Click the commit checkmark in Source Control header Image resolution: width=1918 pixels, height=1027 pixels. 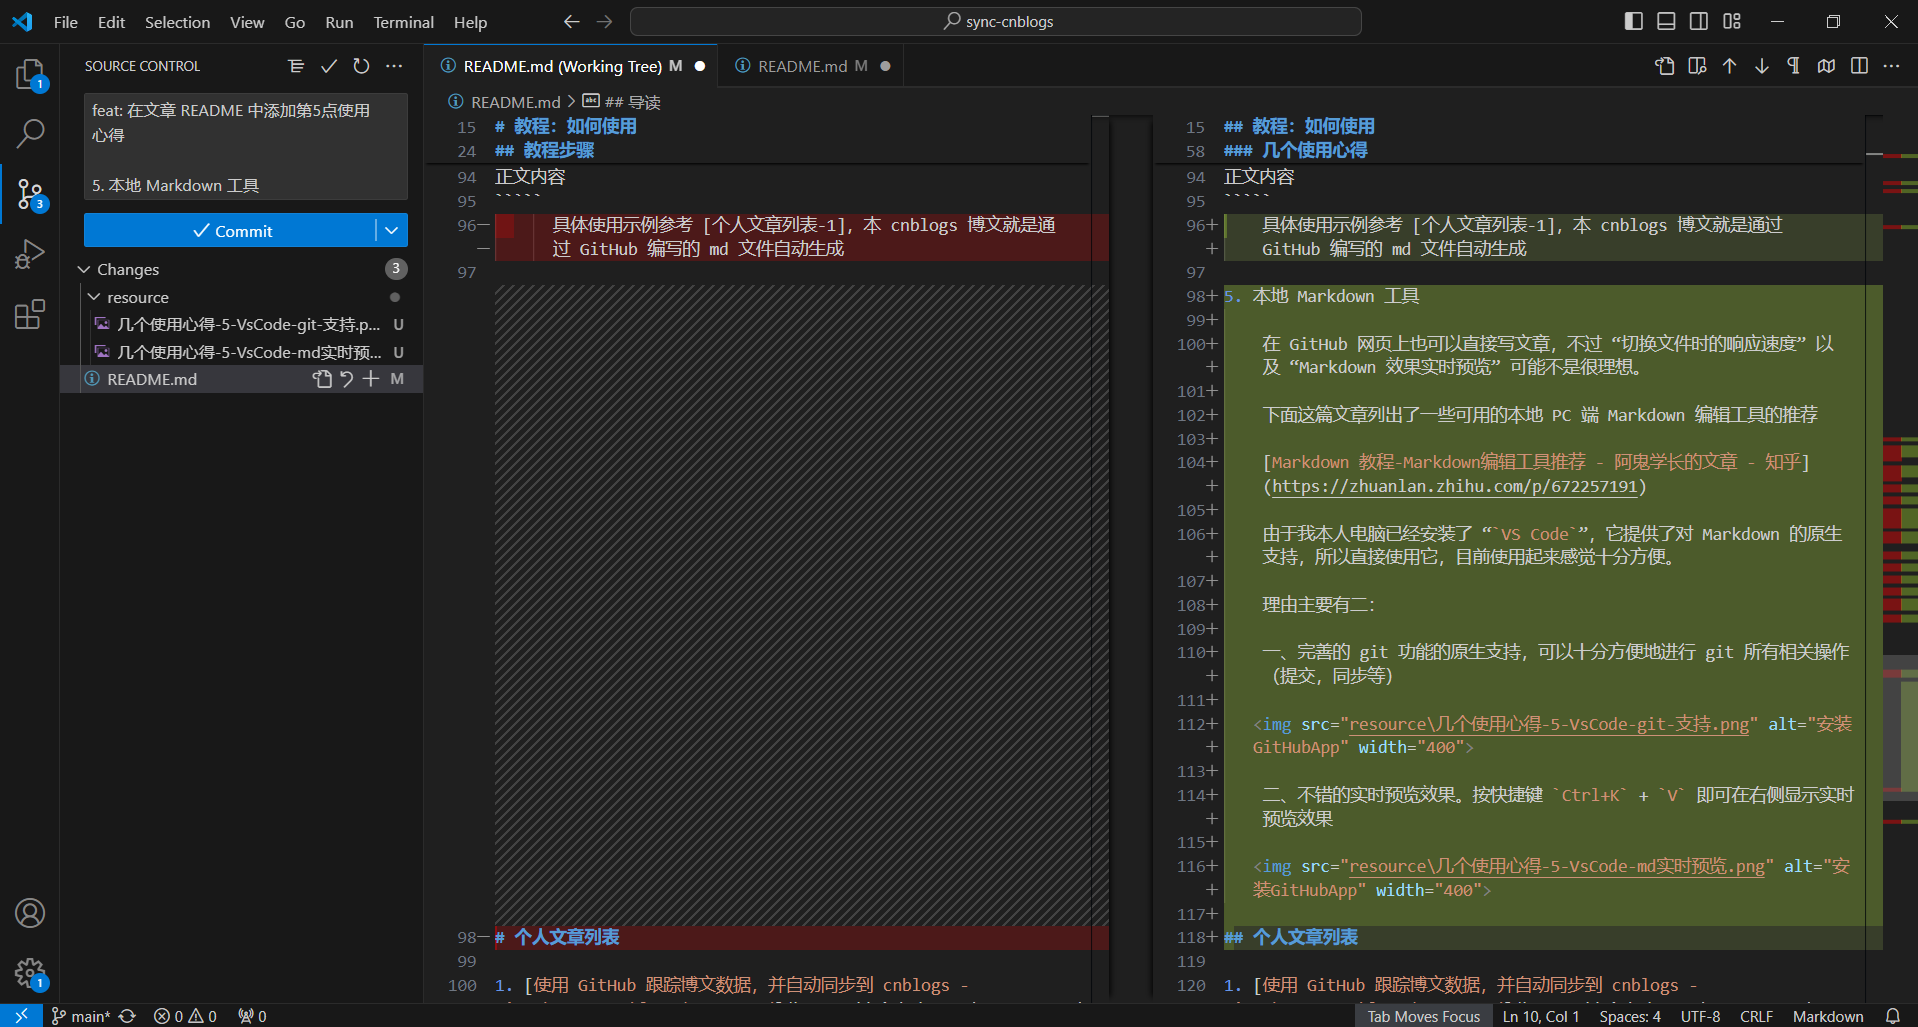(329, 66)
